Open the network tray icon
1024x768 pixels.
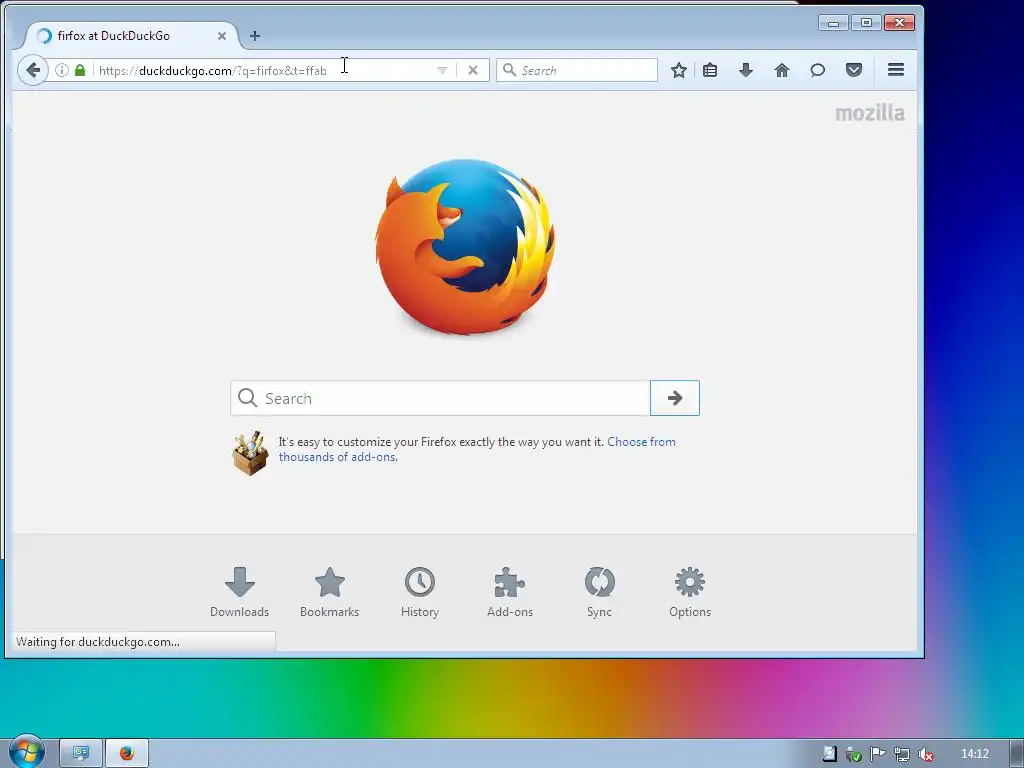point(902,754)
